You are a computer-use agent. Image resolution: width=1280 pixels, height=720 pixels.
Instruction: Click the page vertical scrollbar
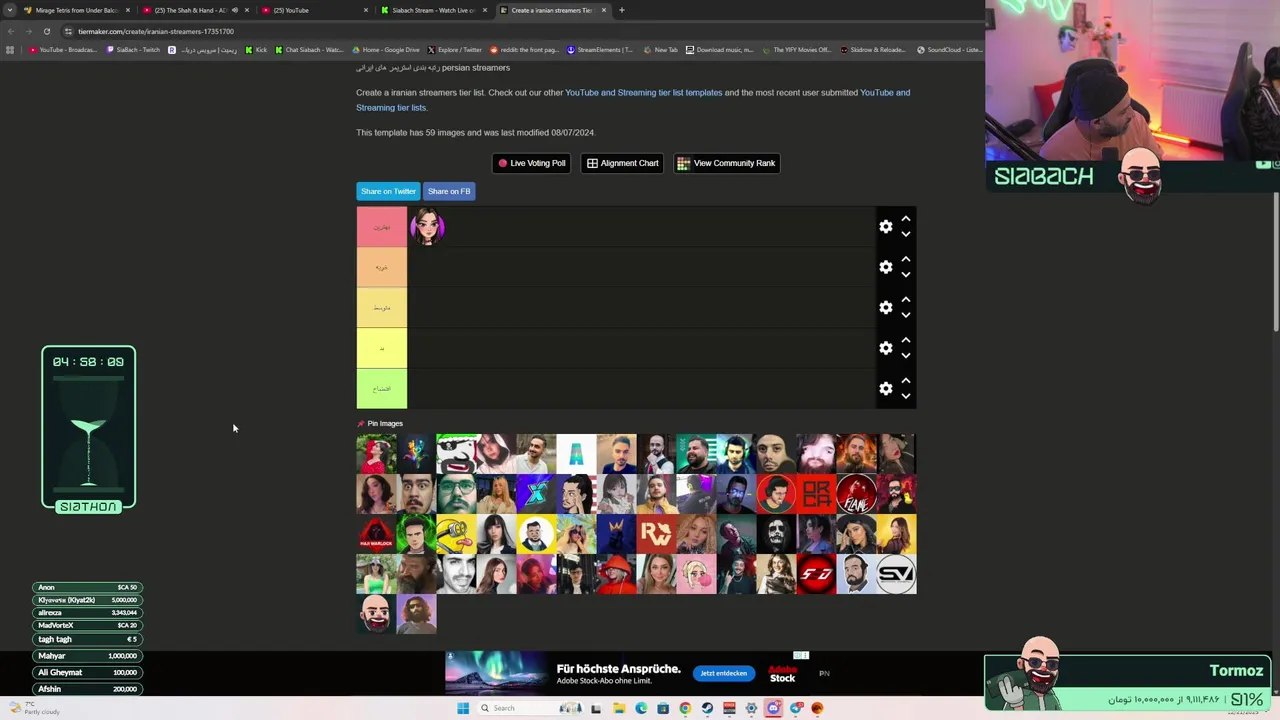(x=1275, y=260)
